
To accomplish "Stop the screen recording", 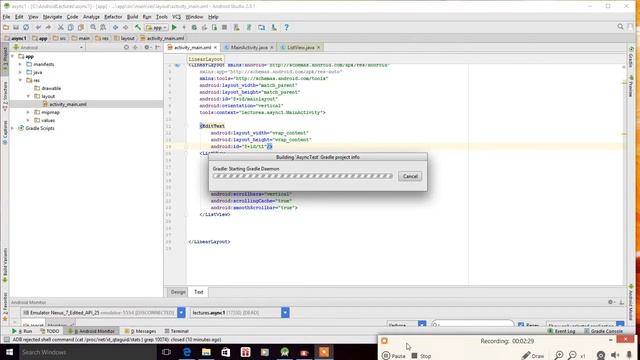I will (x=421, y=356).
